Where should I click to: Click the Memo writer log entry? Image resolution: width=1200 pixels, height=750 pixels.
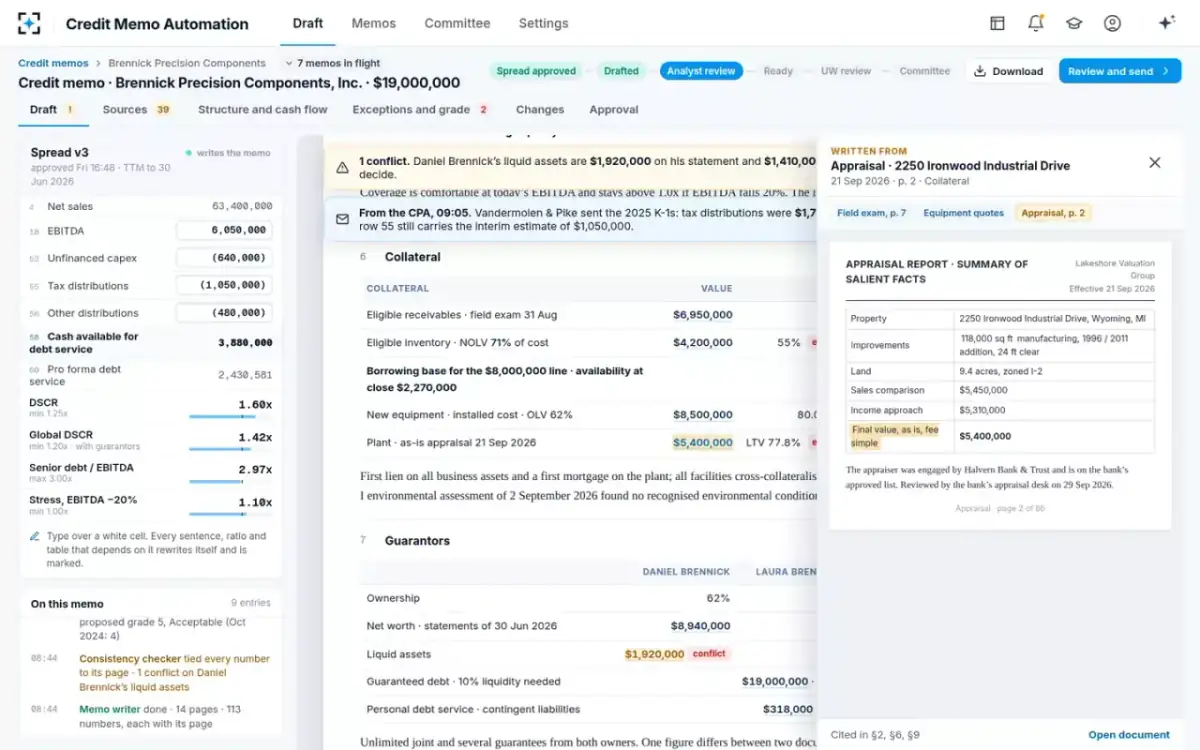[x=150, y=716]
